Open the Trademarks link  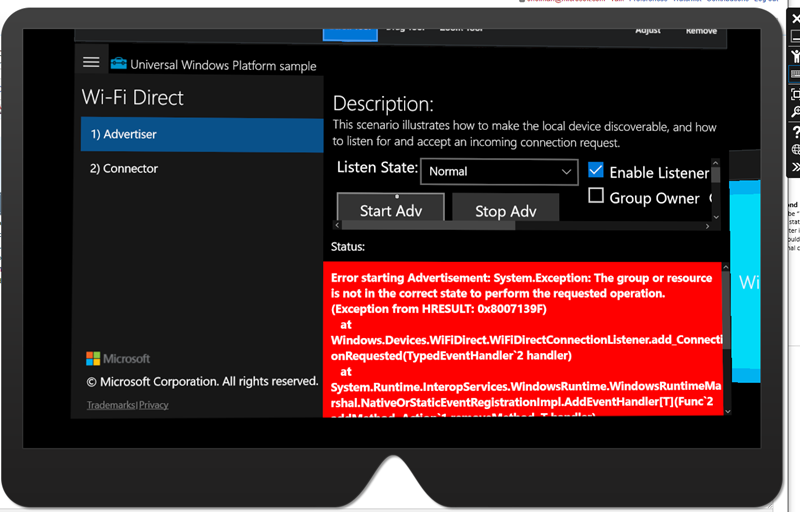[111, 405]
